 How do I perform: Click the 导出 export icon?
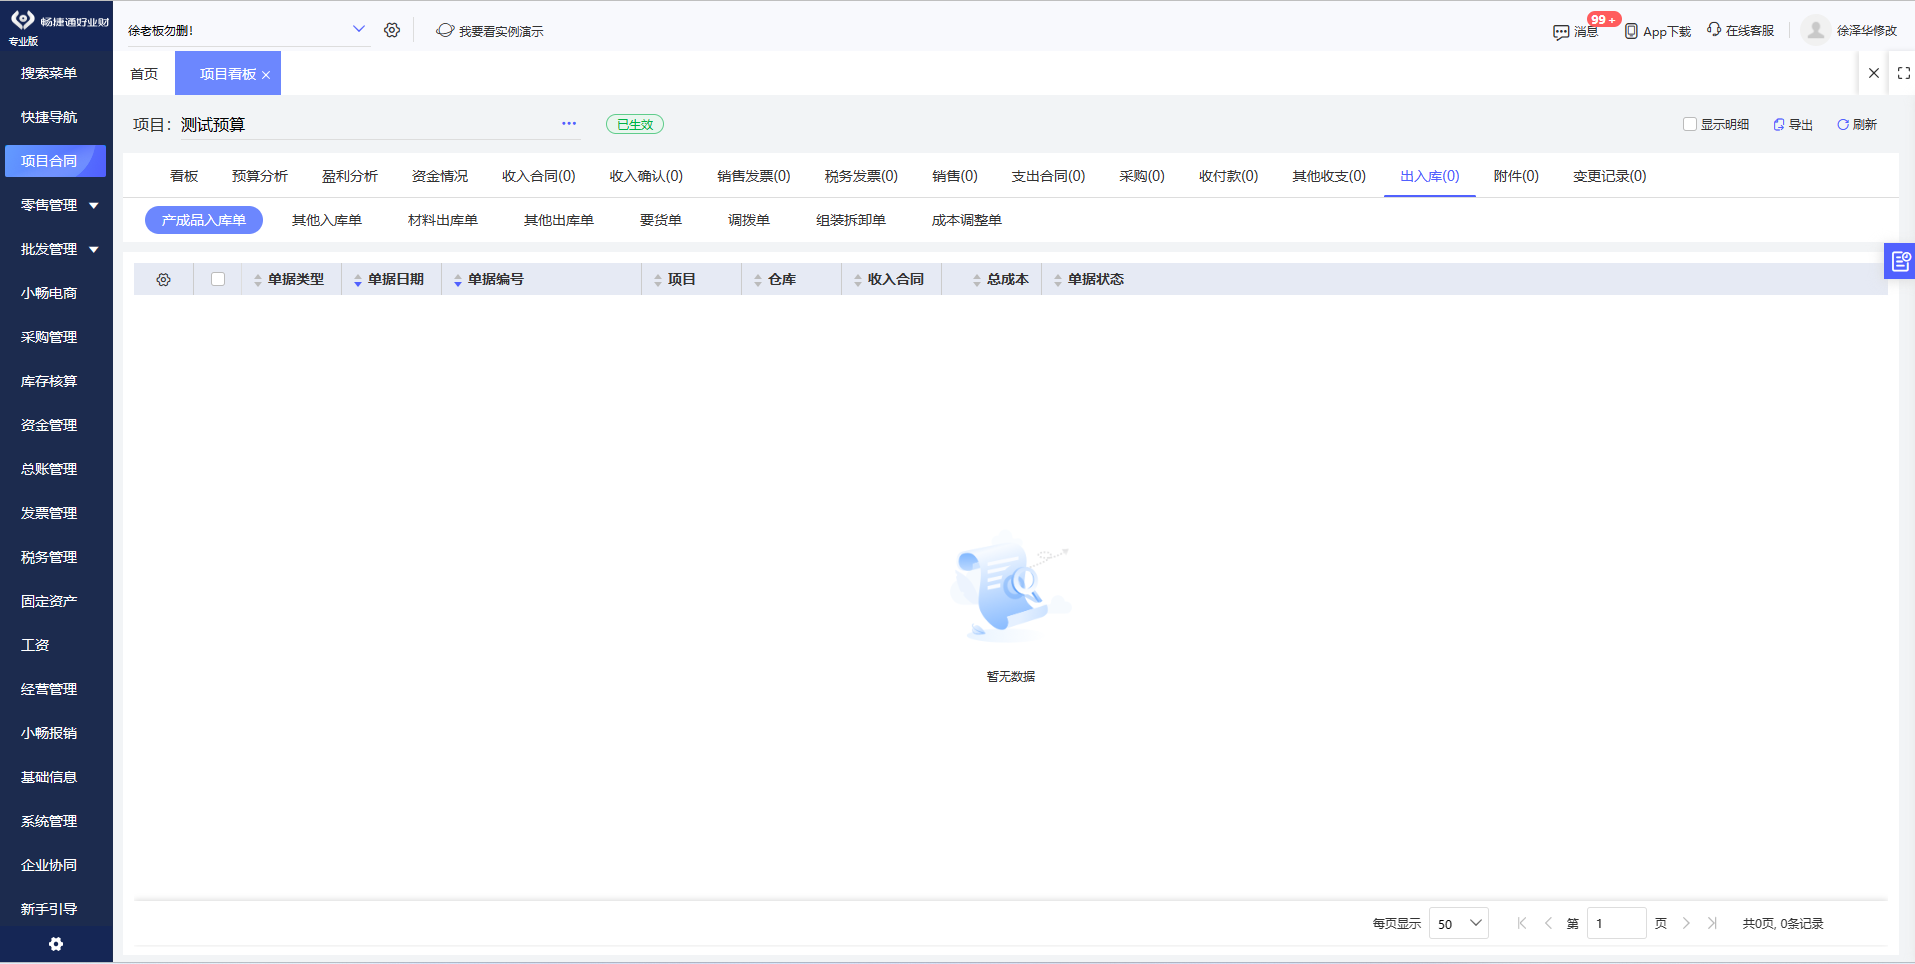pyautogui.click(x=1779, y=124)
